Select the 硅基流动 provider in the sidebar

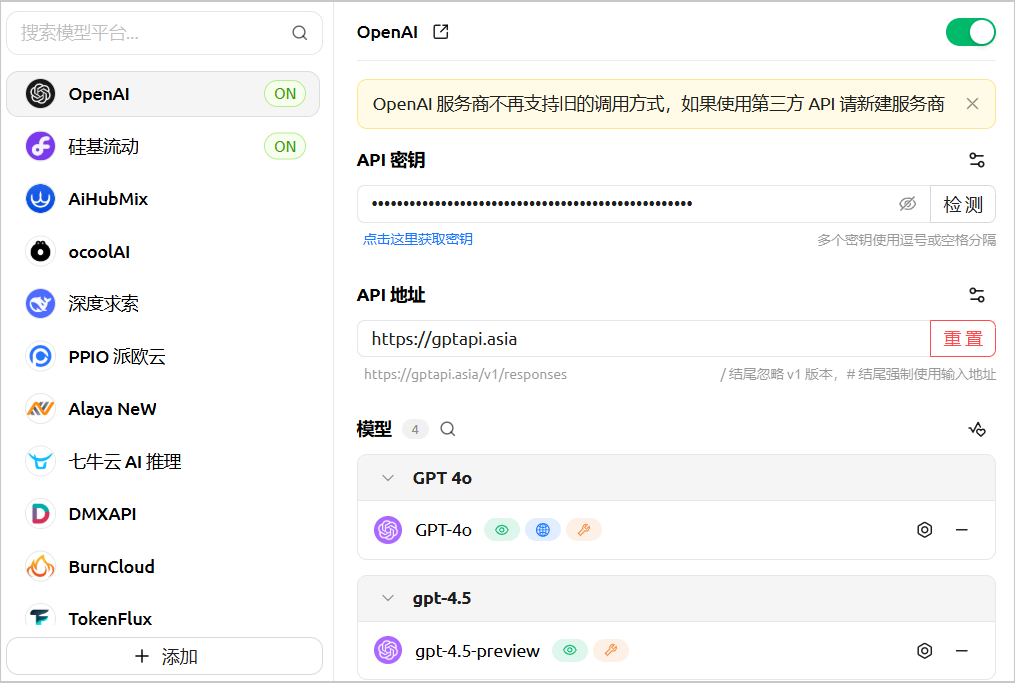tap(163, 147)
